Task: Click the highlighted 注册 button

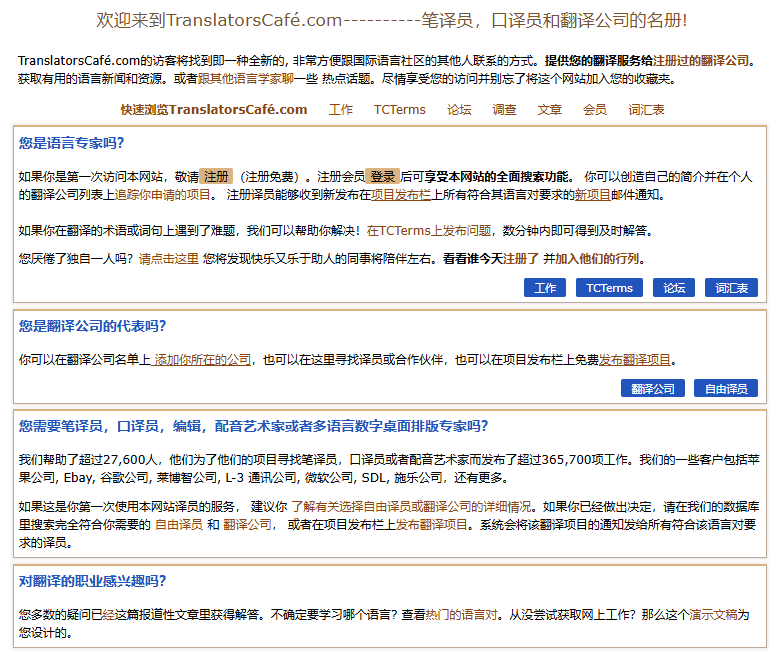Action: tap(216, 176)
